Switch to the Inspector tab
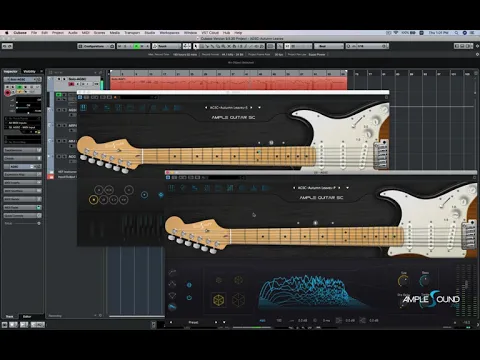This screenshot has width=480, height=360. (x=11, y=71)
